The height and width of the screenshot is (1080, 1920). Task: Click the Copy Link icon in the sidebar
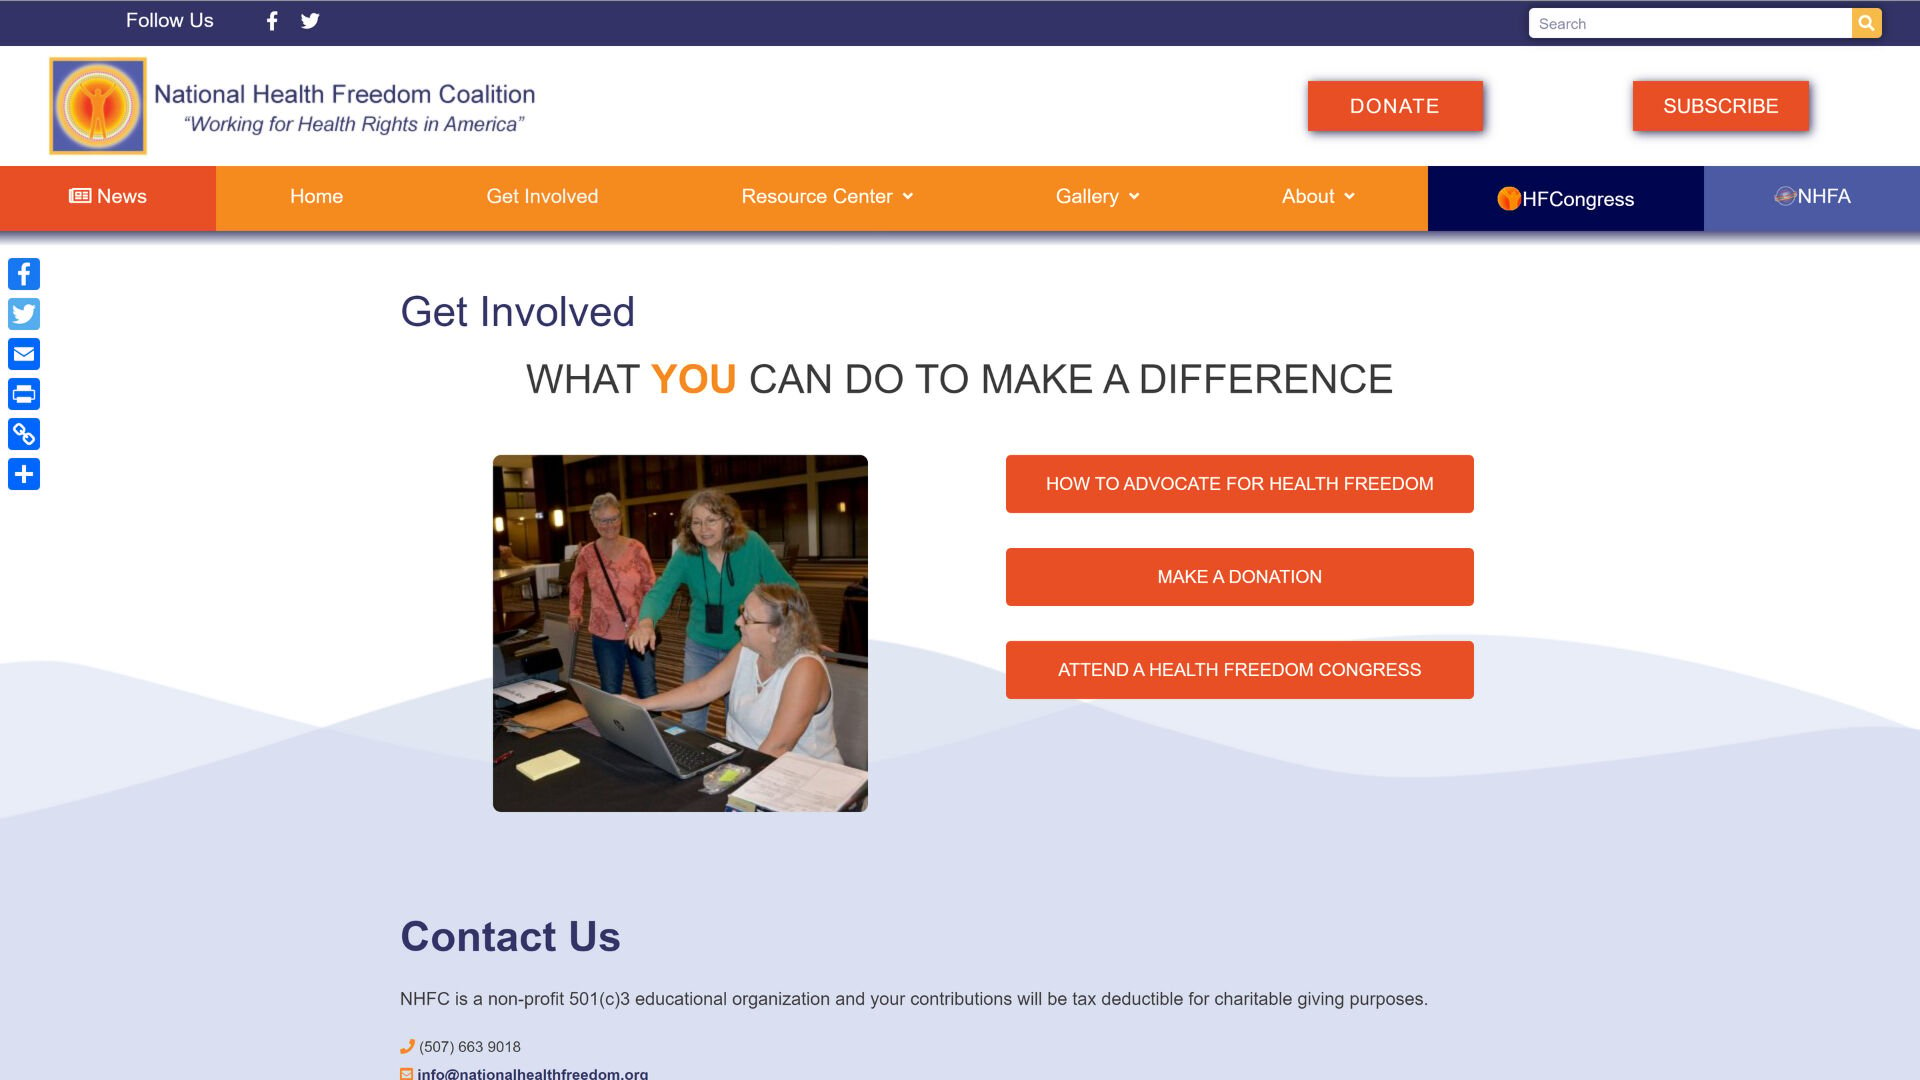24,434
